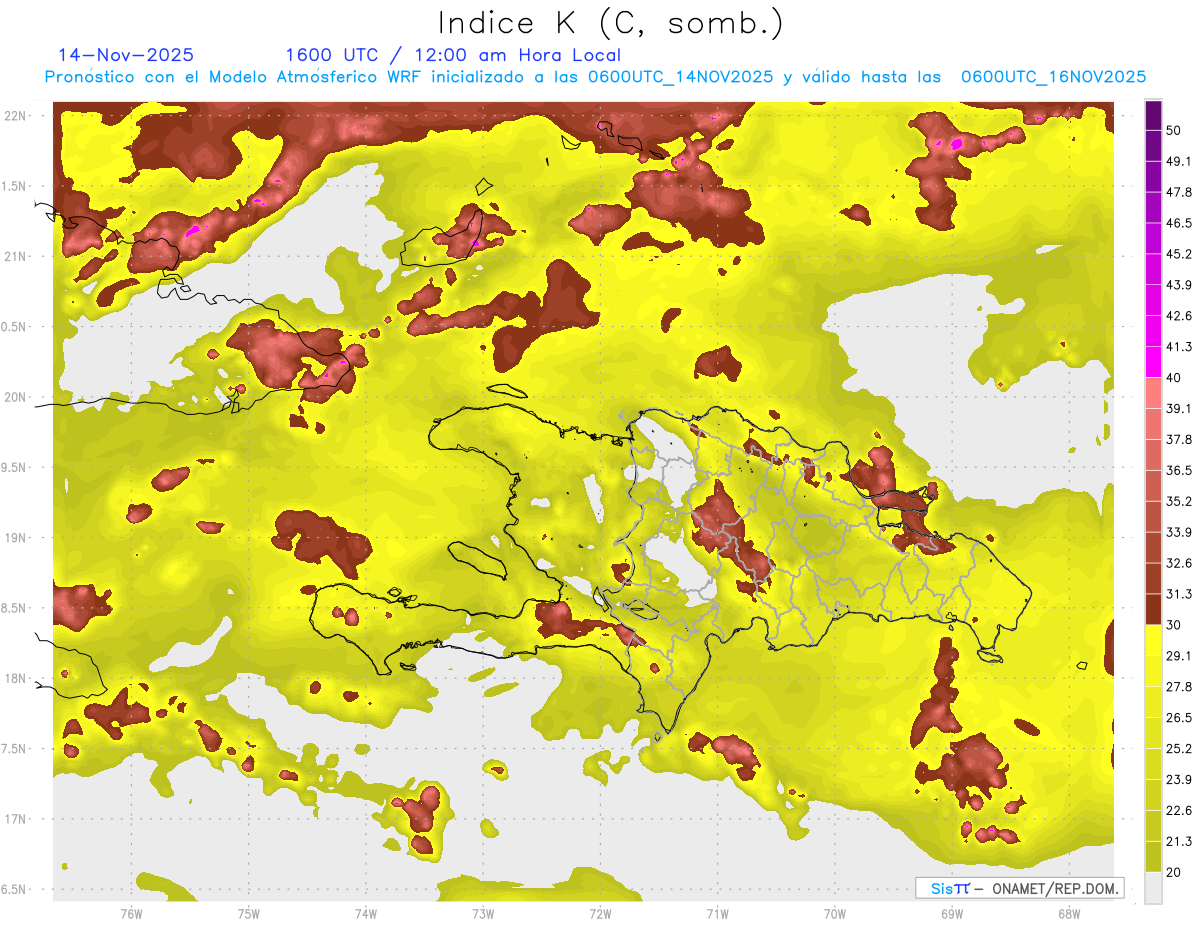1200x927 pixels.
Task: Pick the grey swatch below 20
Action: point(1153,887)
